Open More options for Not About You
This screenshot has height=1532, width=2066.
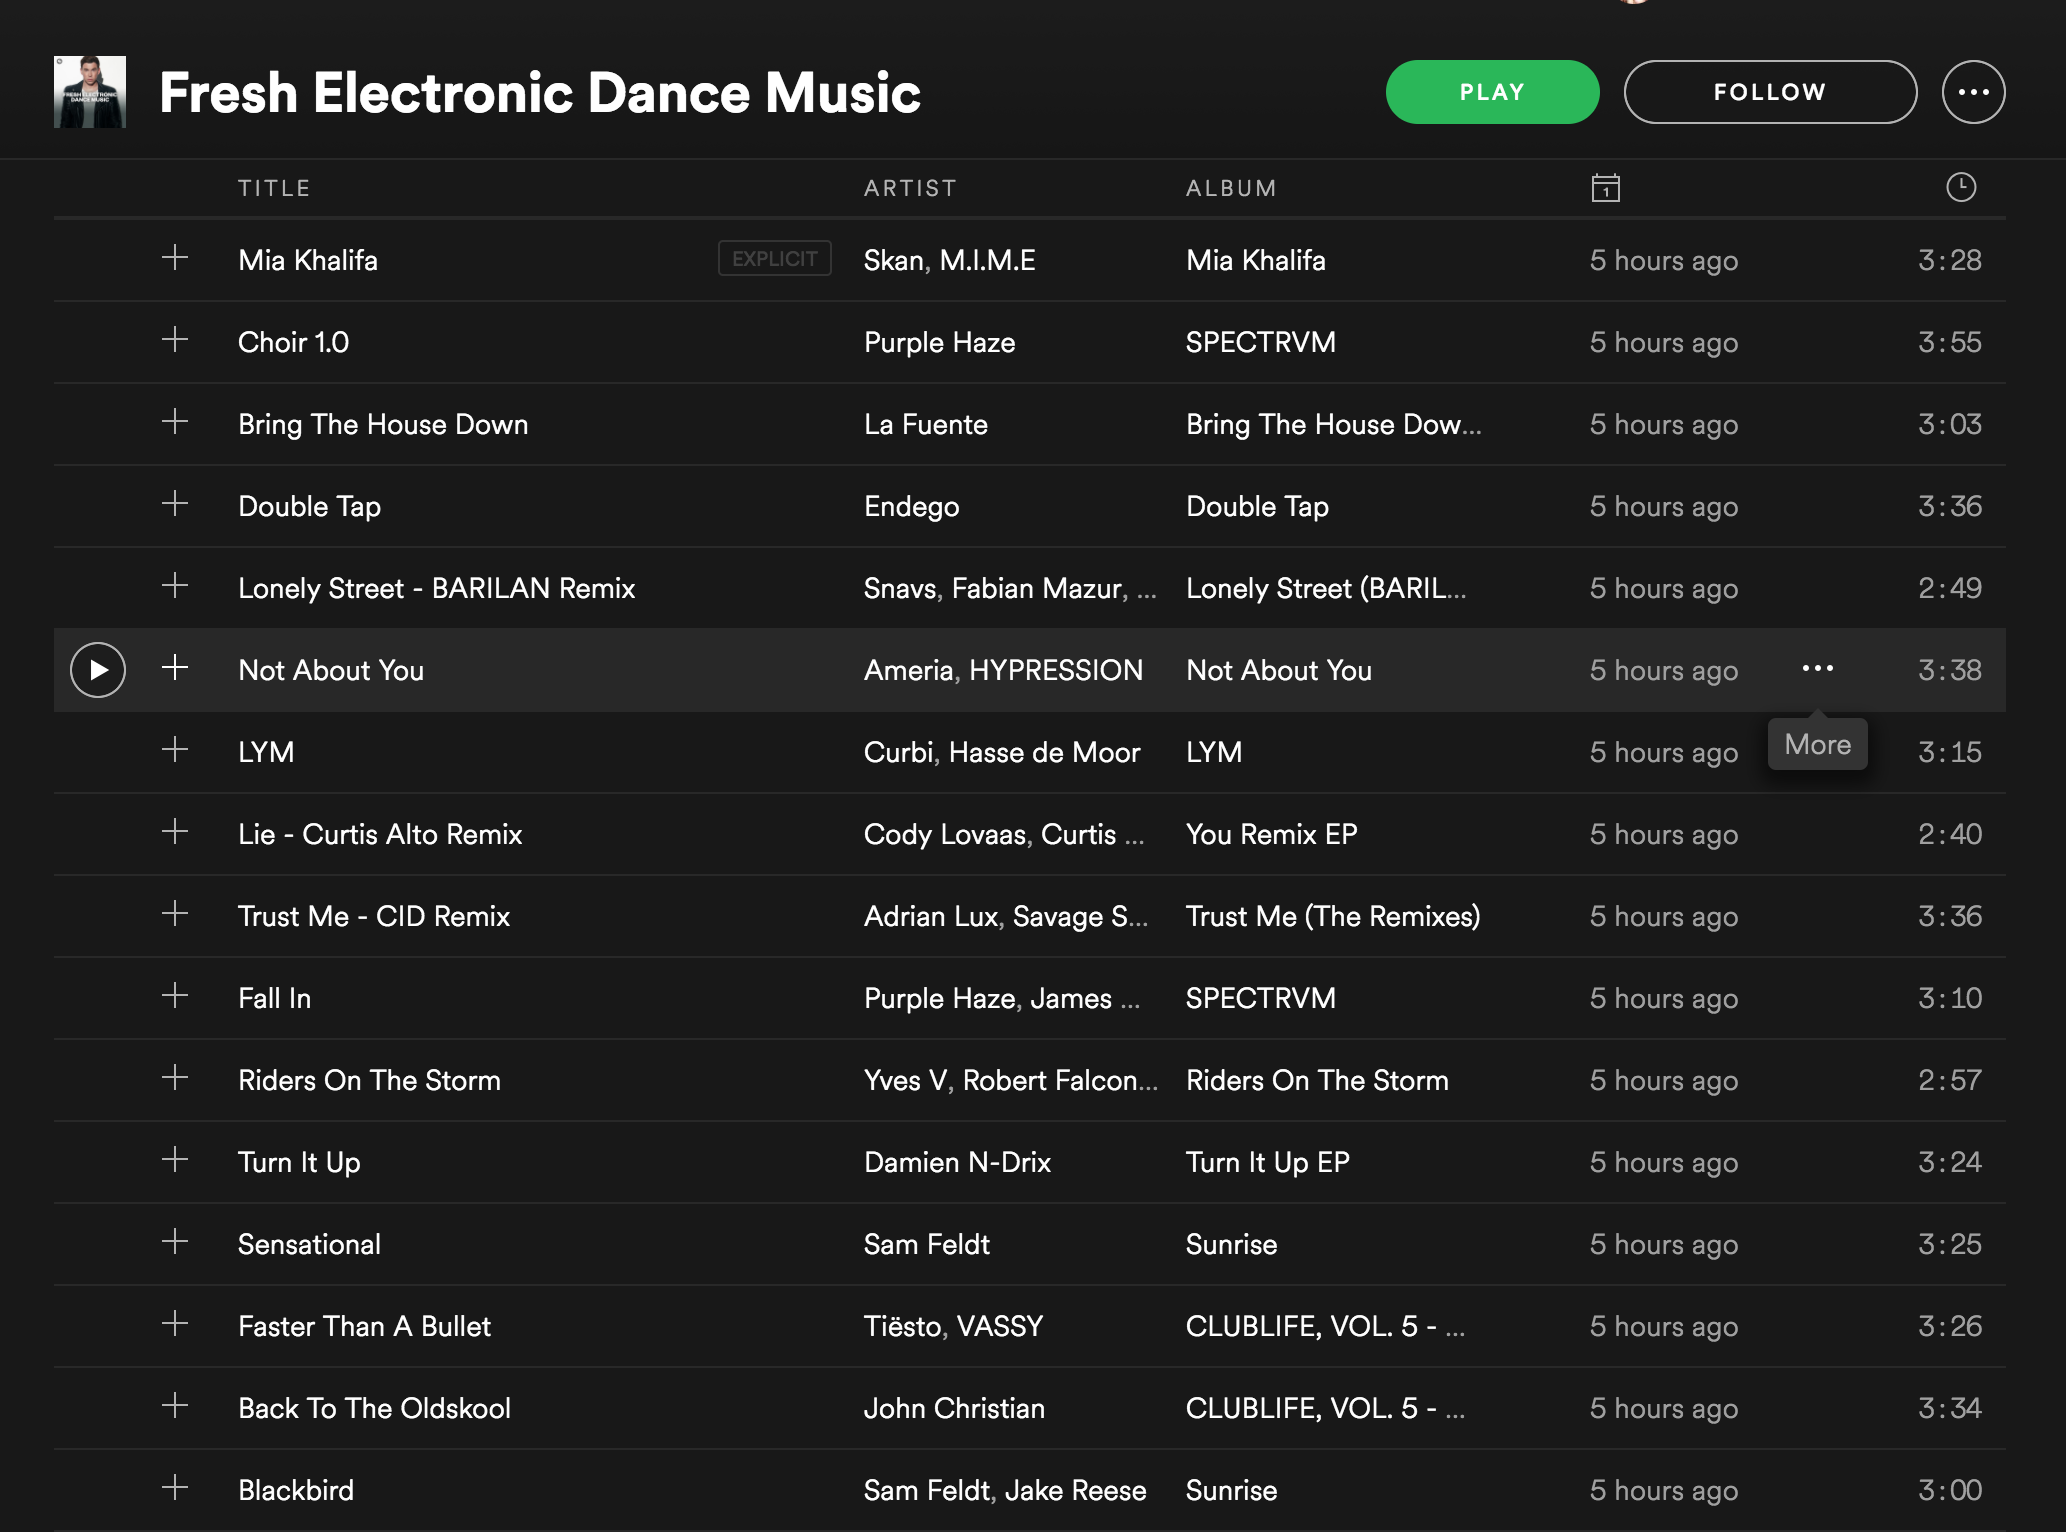[x=1818, y=669]
